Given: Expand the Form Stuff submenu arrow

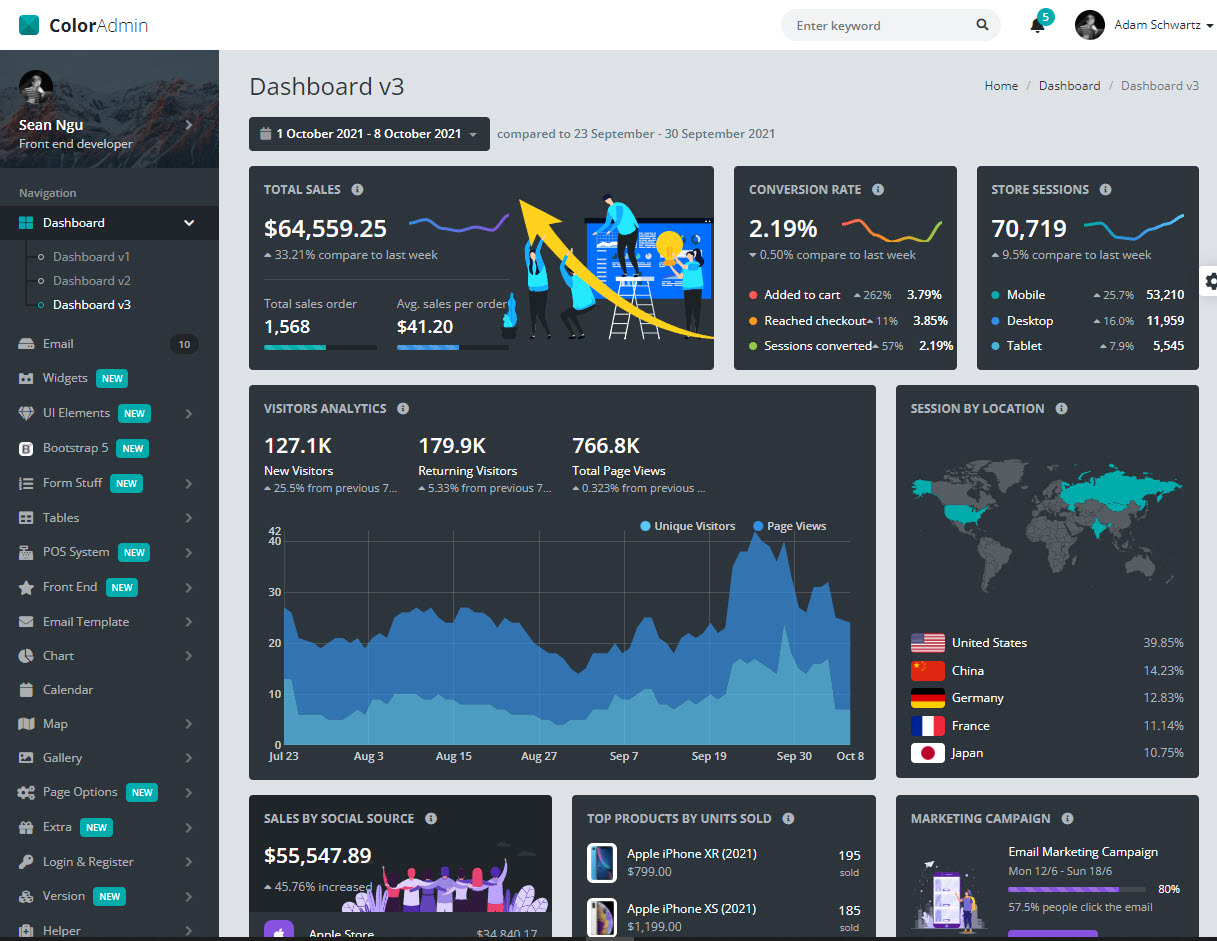Looking at the screenshot, I should (x=189, y=483).
